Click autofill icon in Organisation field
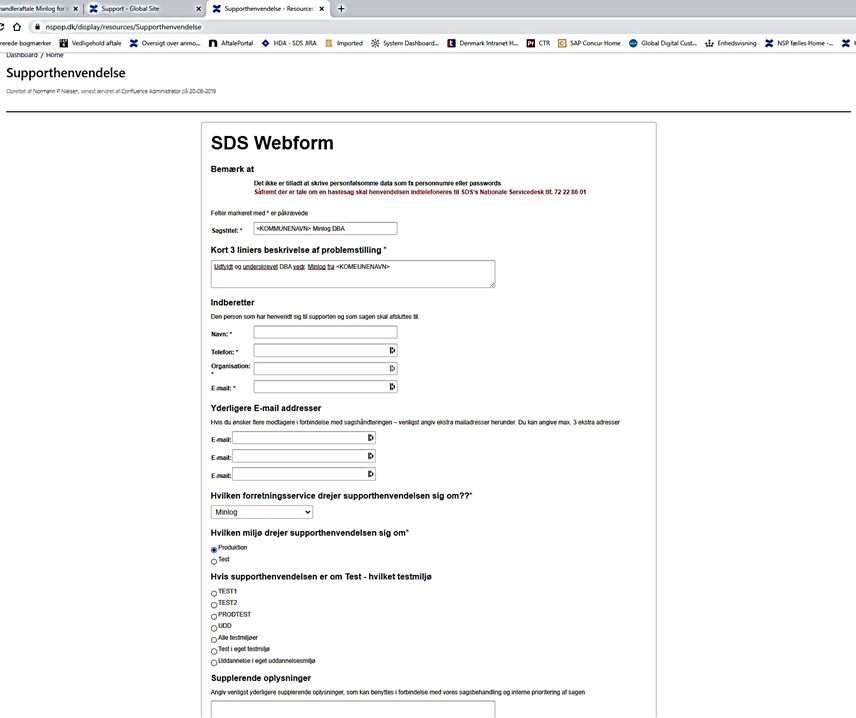856x718 pixels. pos(392,369)
